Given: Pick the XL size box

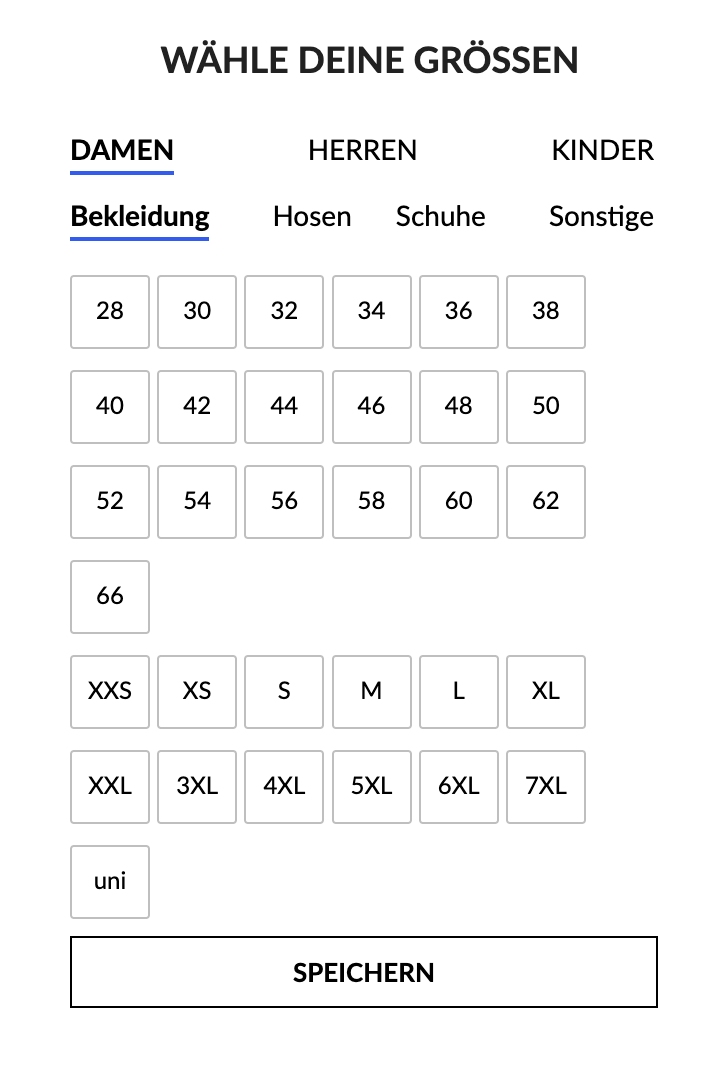Looking at the screenshot, I should point(546,692).
